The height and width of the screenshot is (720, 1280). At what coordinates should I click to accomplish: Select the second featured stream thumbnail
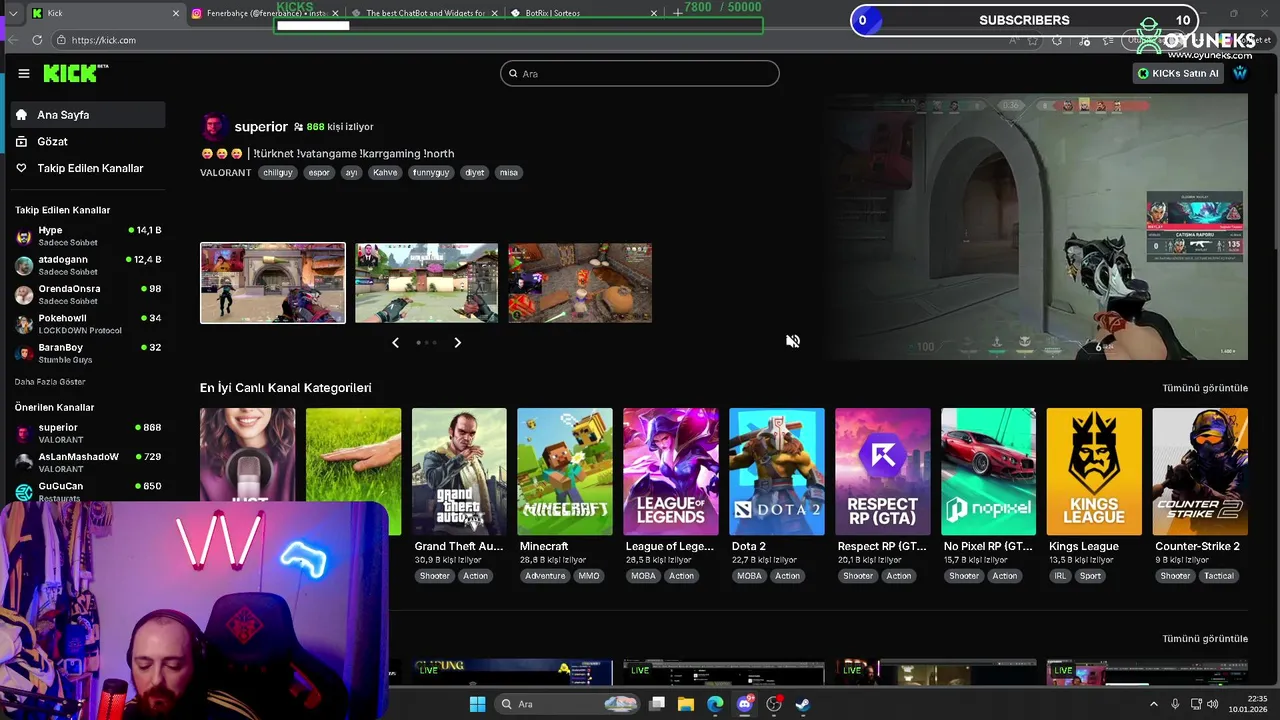coord(426,283)
